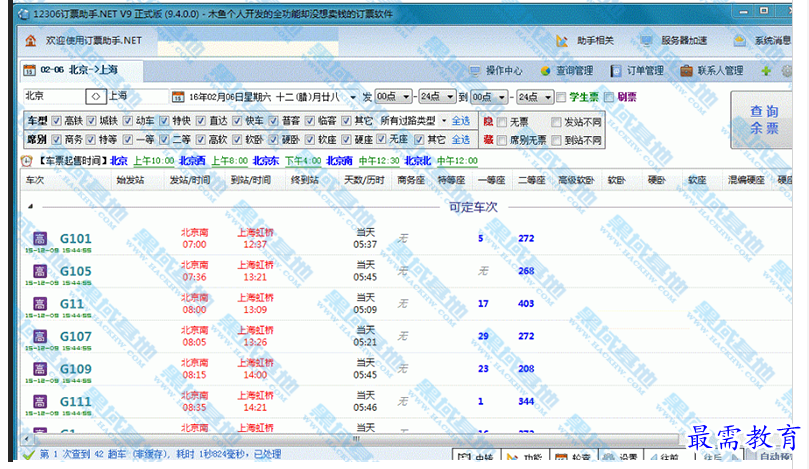809x469 pixels.
Task: Open the travel date dropdown arrow
Action: pyautogui.click(x=353, y=97)
